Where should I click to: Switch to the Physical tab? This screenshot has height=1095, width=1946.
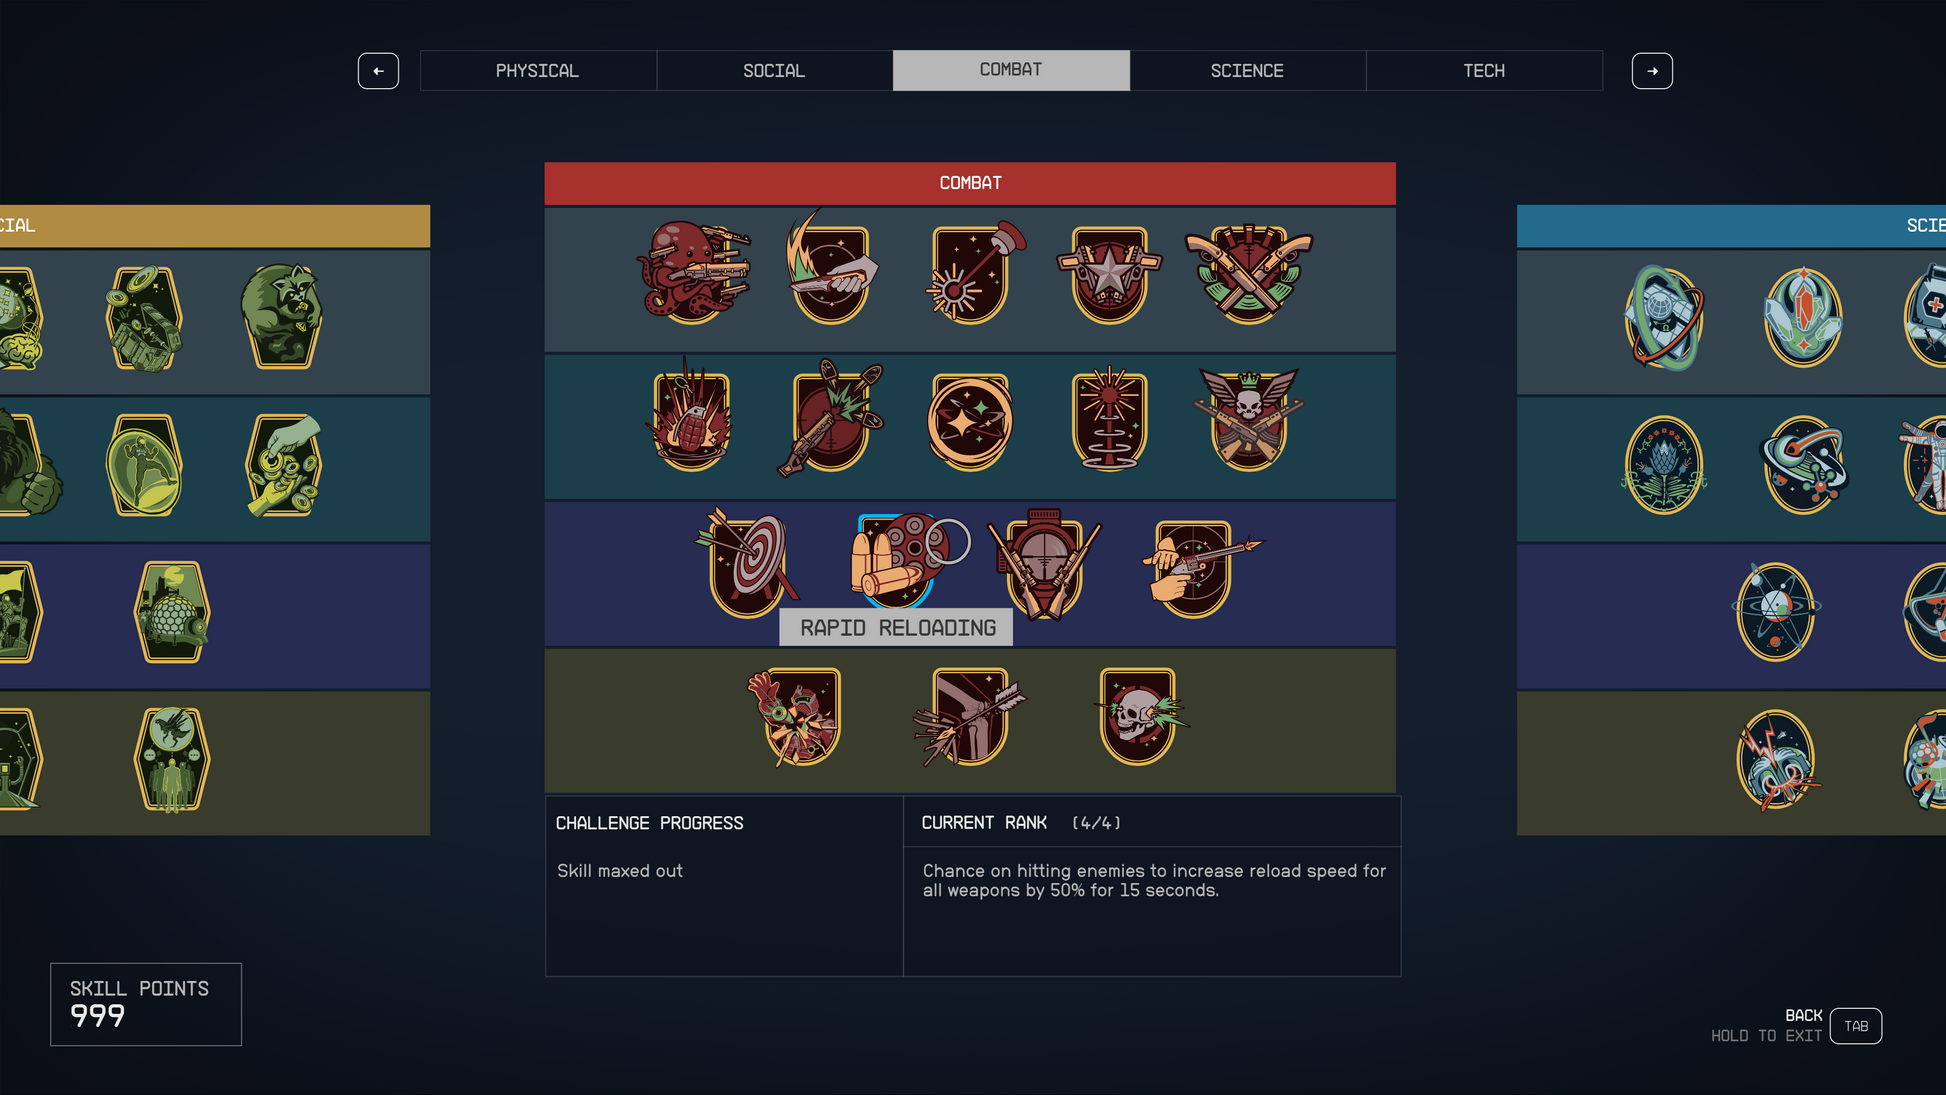[538, 71]
